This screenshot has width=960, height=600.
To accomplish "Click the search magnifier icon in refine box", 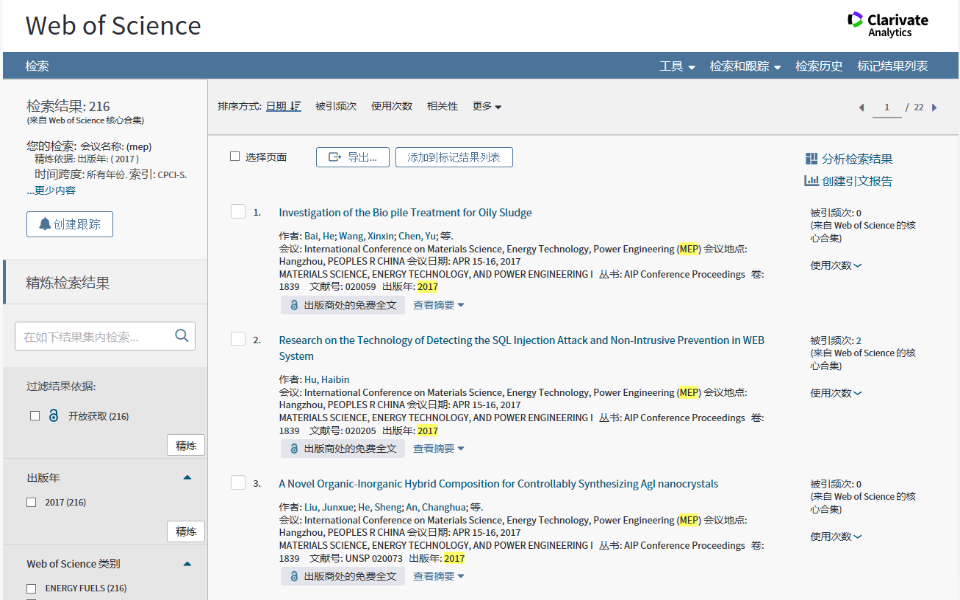I will pos(181,336).
